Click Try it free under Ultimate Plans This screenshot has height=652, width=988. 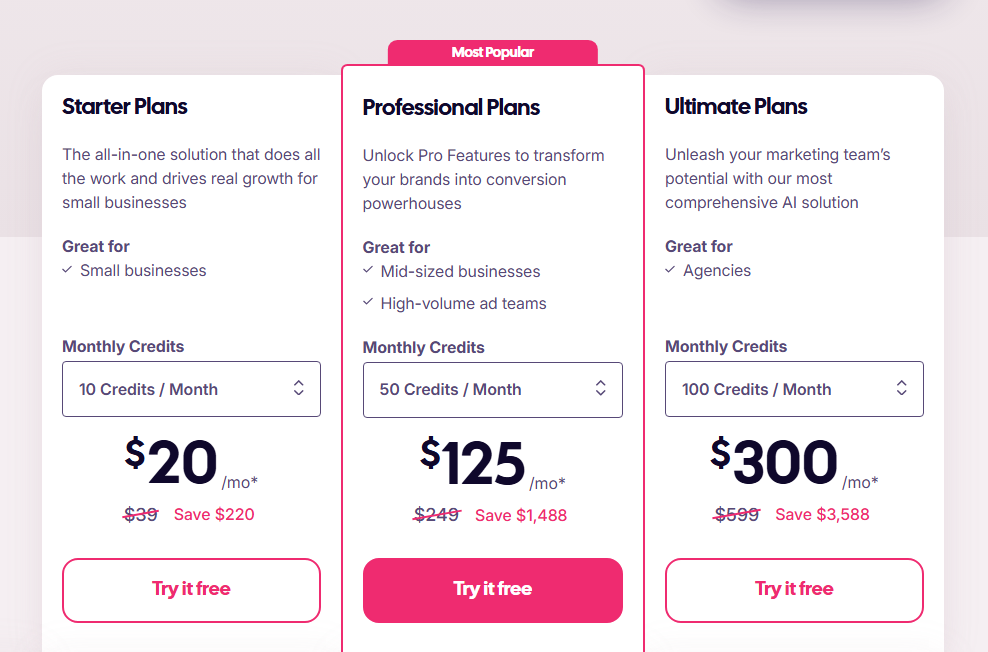(x=794, y=590)
